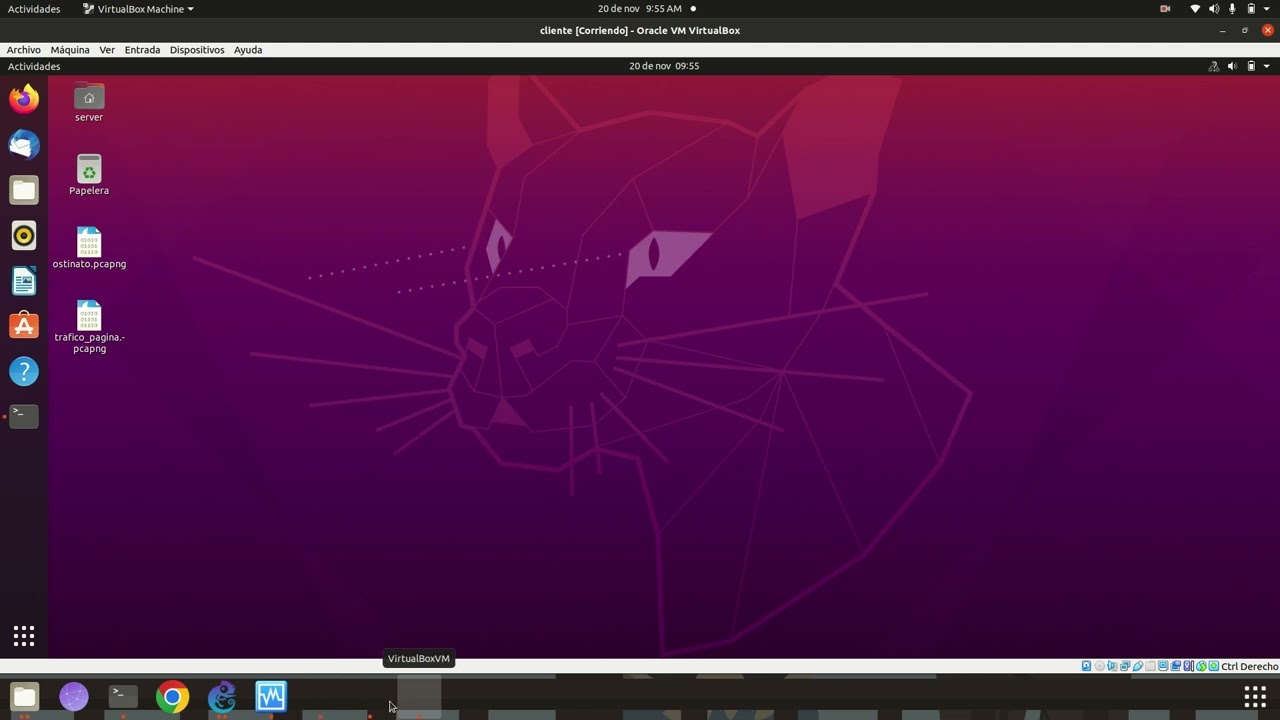Select ostinato.pcapng file on desktop
This screenshot has height=720, width=1280.
(89, 248)
